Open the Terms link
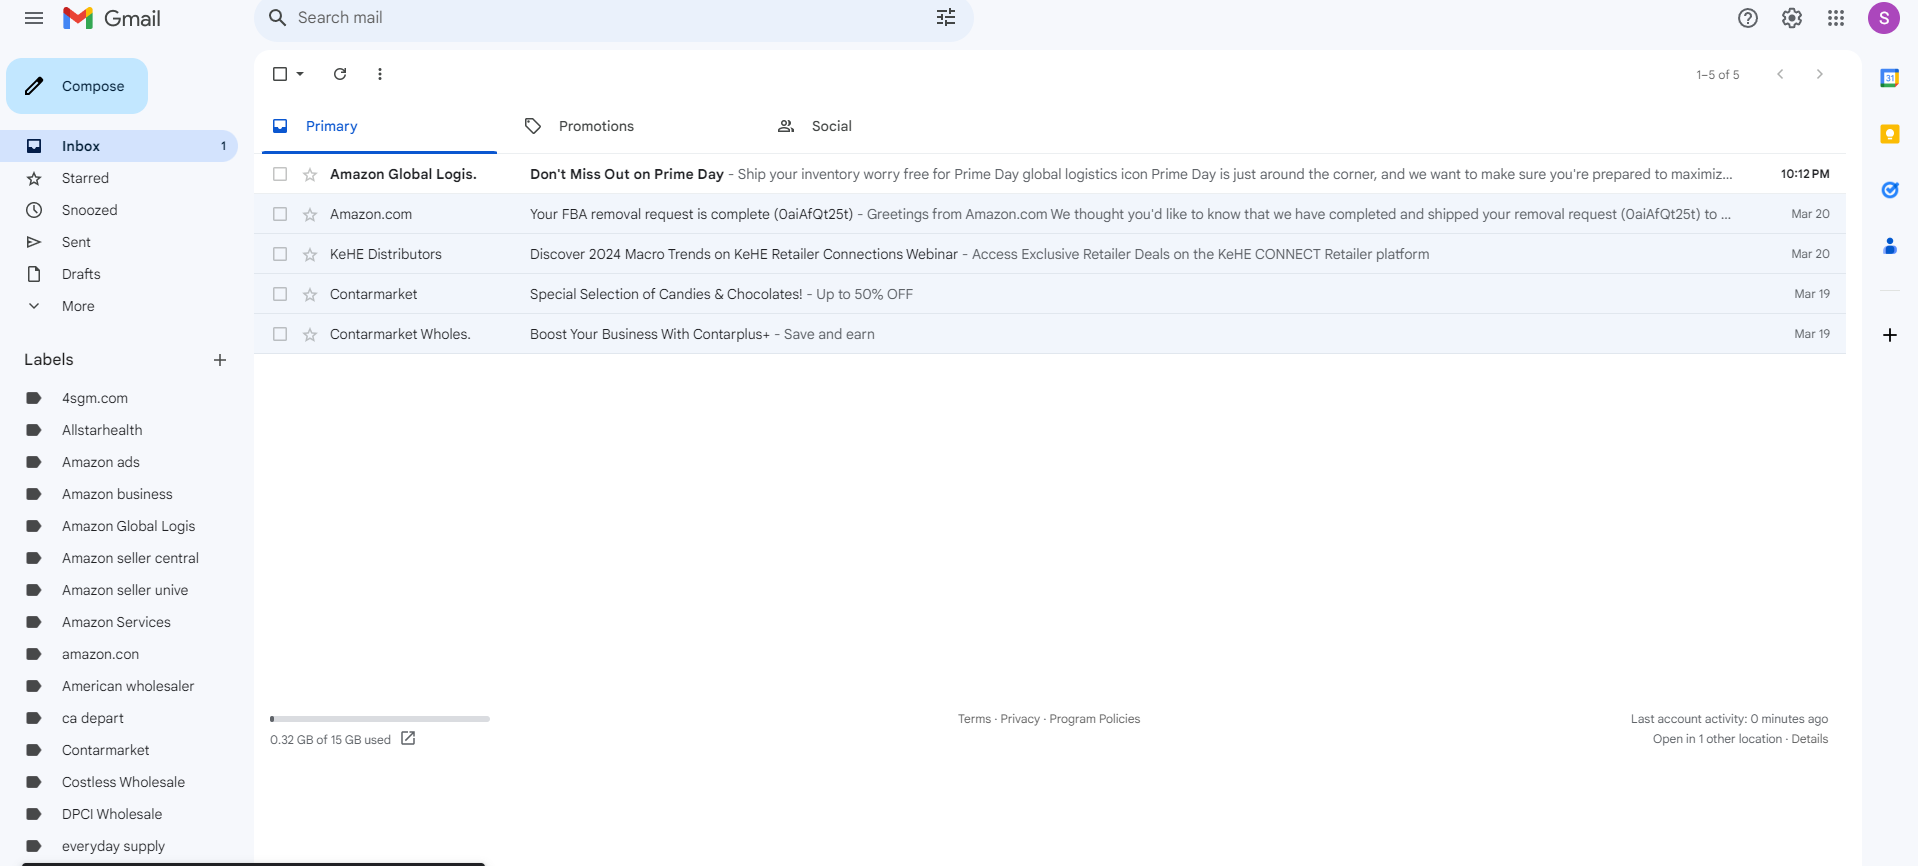Image resolution: width=1918 pixels, height=866 pixels. [974, 719]
